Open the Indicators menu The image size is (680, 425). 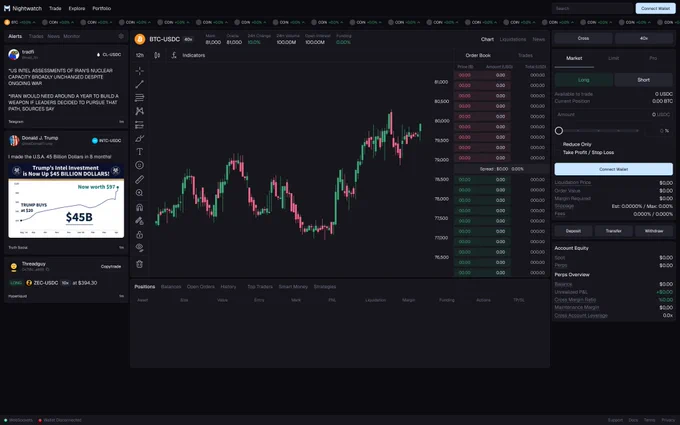pos(188,55)
